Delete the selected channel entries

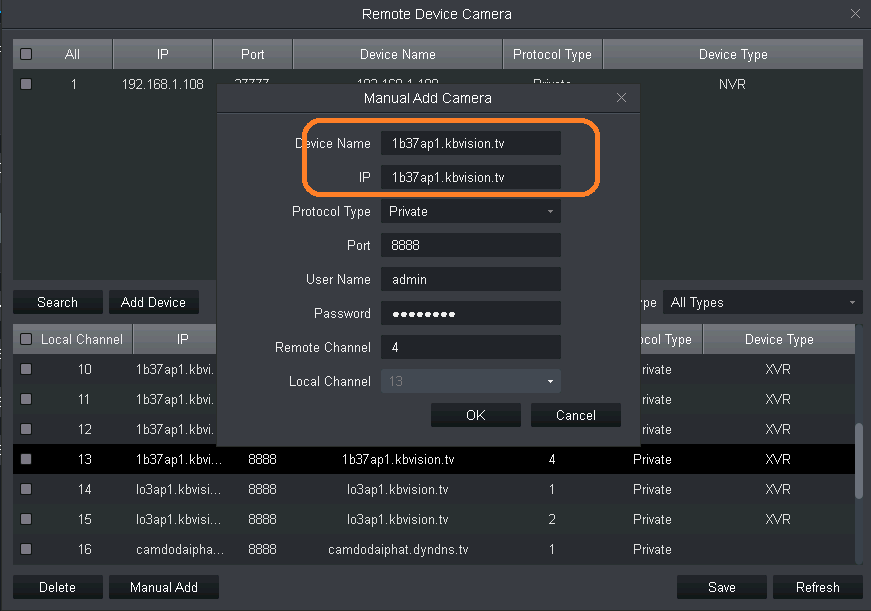57,588
